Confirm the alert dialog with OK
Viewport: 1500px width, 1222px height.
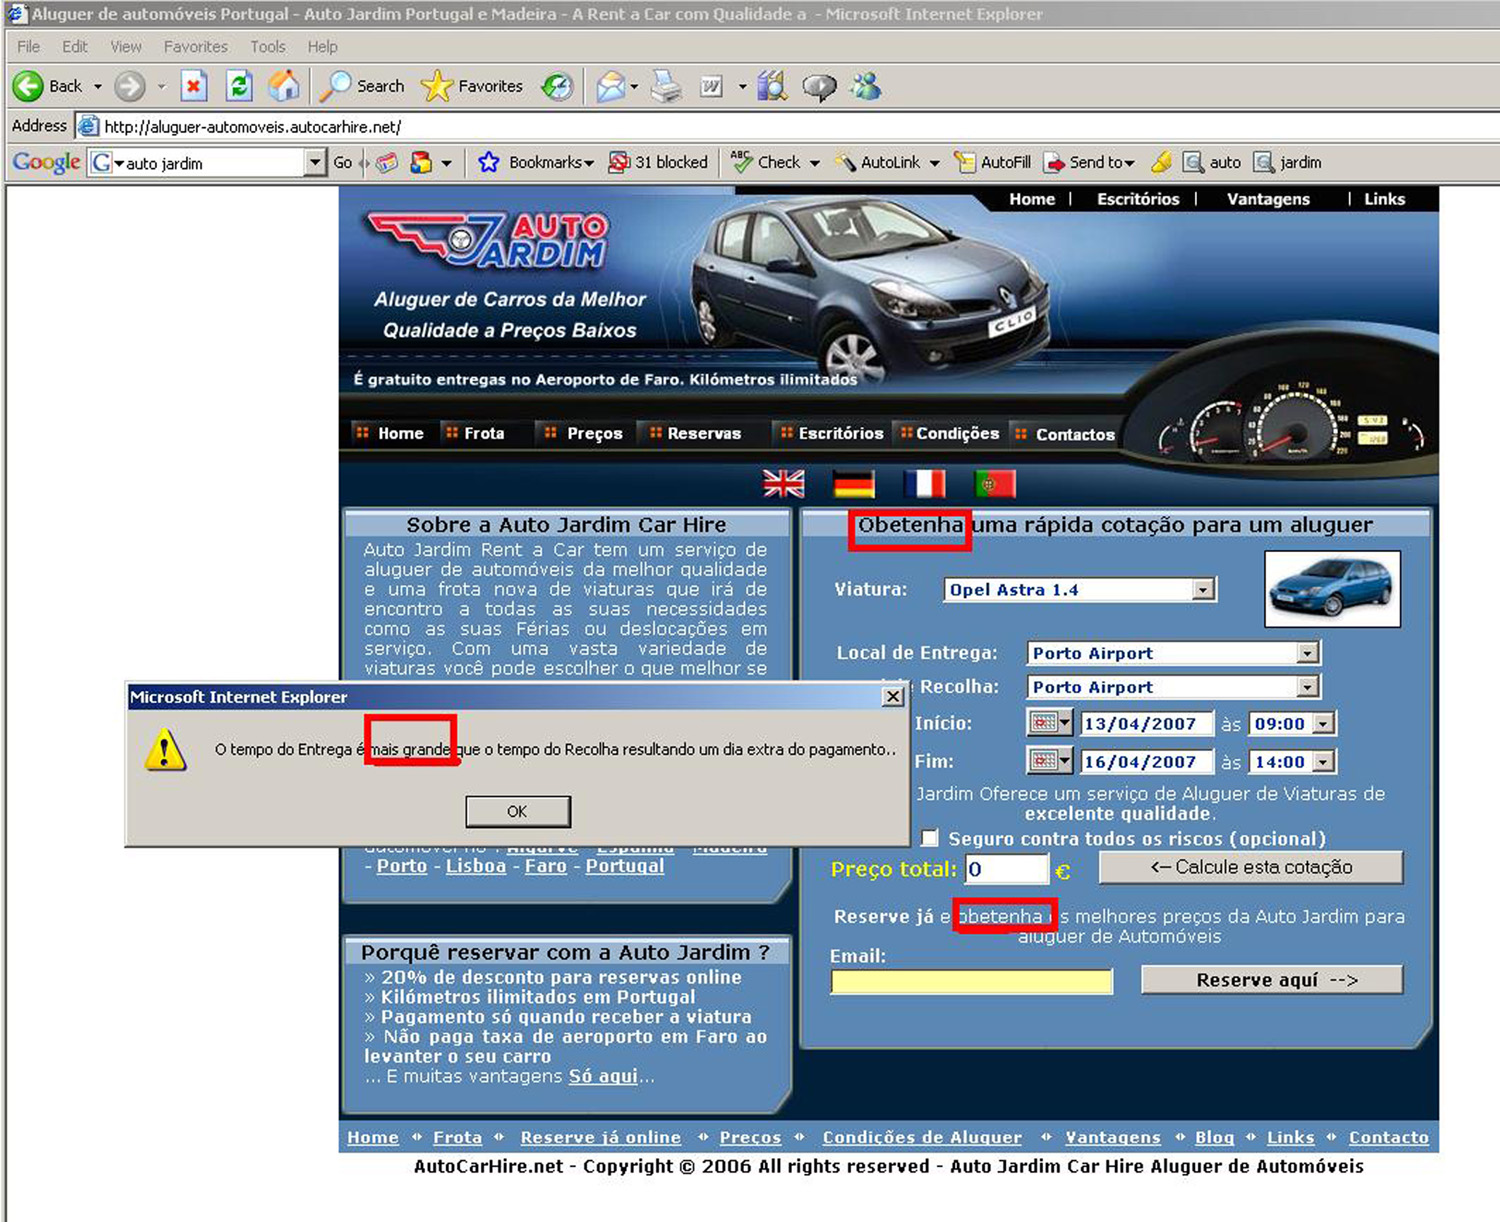518,812
